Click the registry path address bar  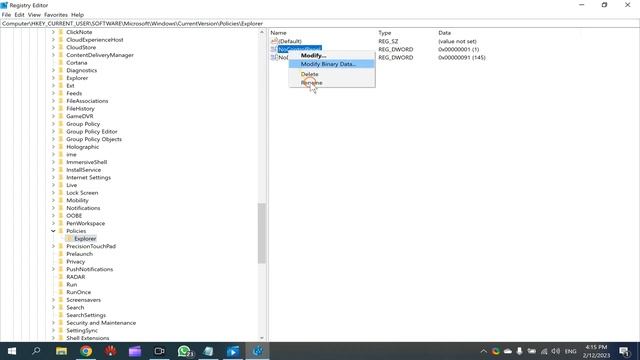tap(320, 24)
